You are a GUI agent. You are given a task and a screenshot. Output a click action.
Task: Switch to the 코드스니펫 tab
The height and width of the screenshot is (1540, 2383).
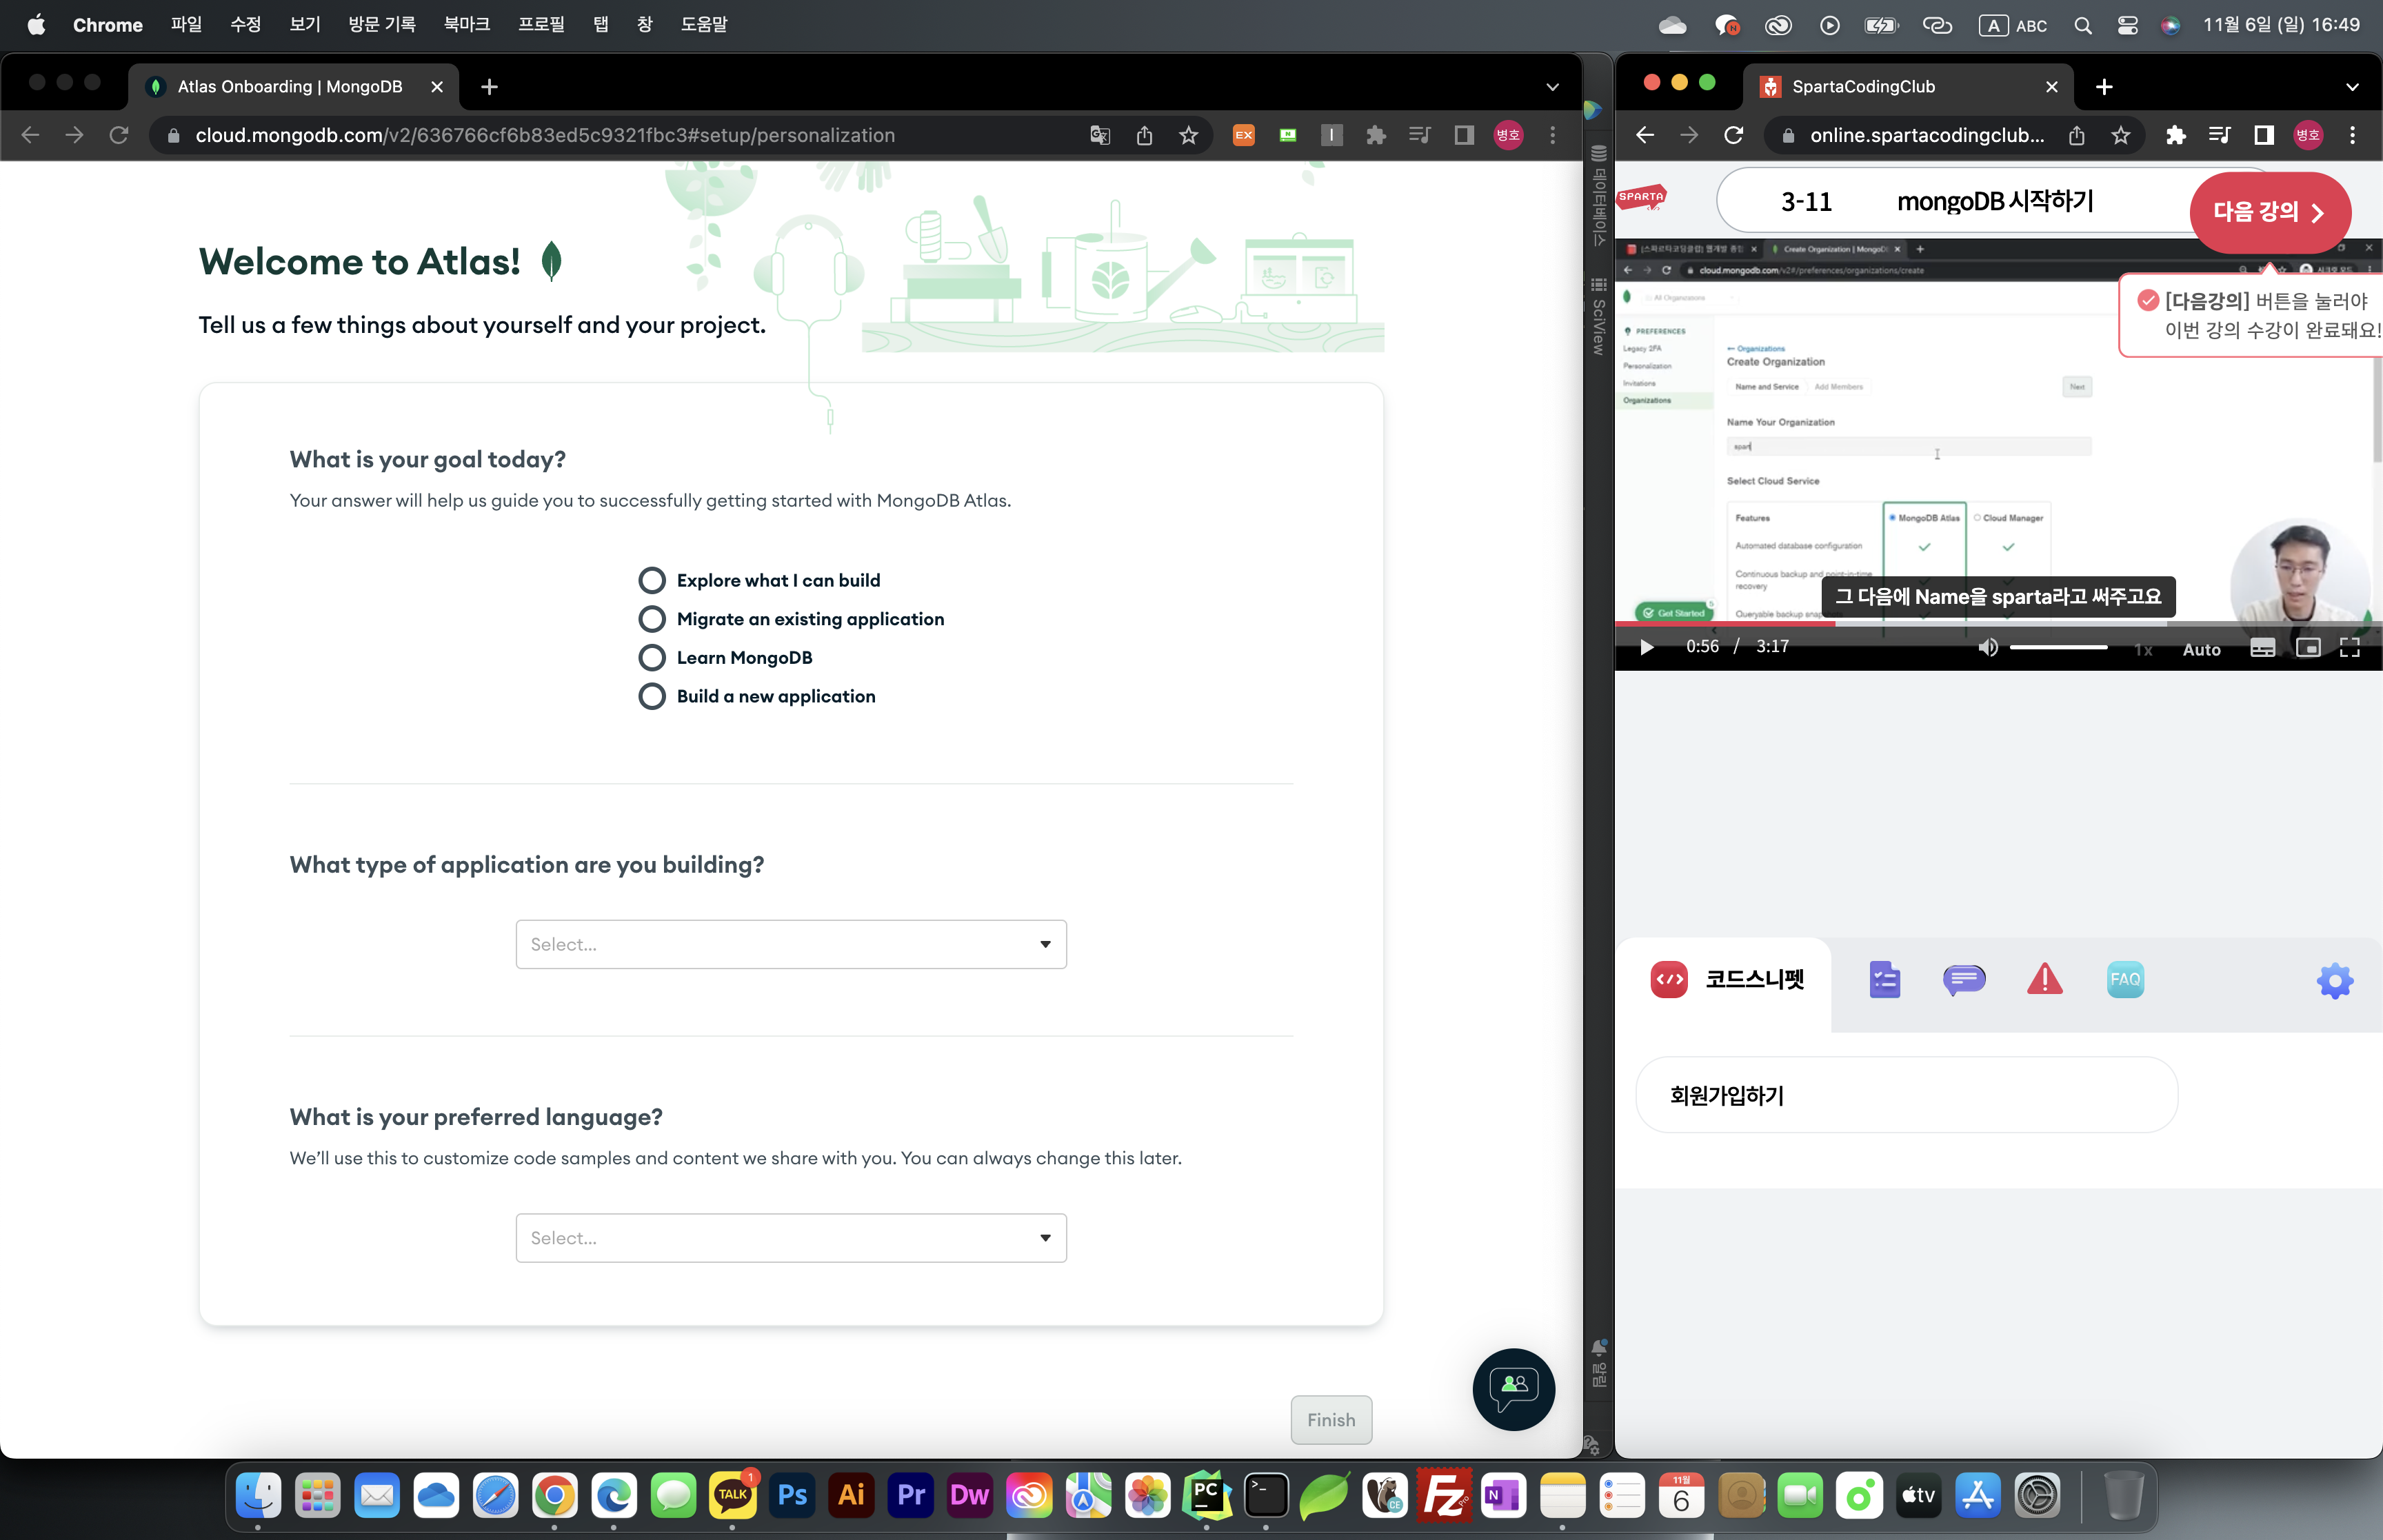coord(1727,980)
